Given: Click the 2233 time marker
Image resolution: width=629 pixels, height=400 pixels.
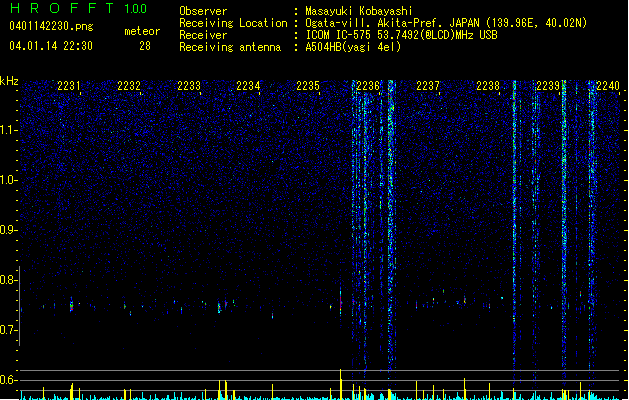Looking at the screenshot, I should [x=189, y=86].
